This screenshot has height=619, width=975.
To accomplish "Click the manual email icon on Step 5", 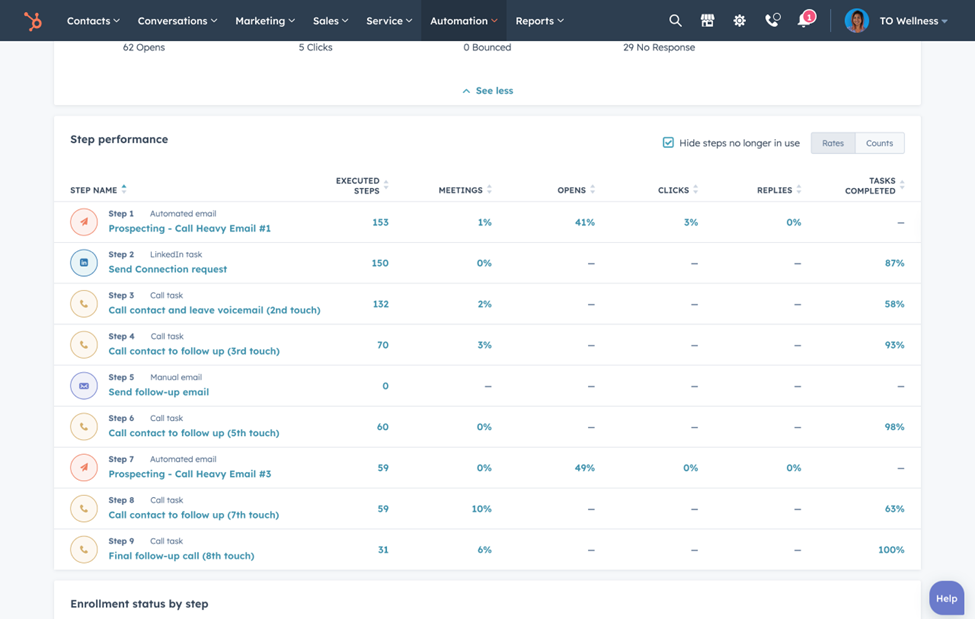I will (84, 385).
